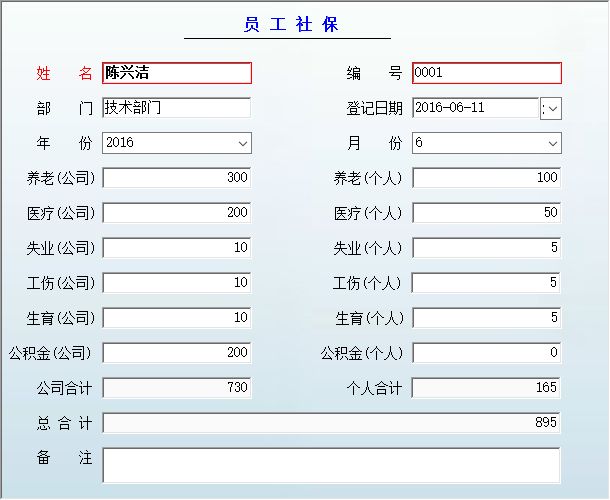Click the 个人合计 label
610x500 pixels.
[374, 388]
